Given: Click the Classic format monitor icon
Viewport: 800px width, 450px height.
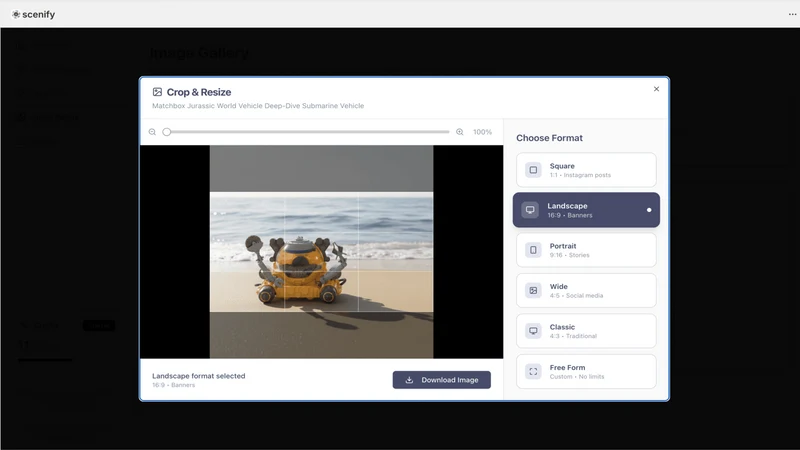Looking at the screenshot, I should tap(533, 331).
